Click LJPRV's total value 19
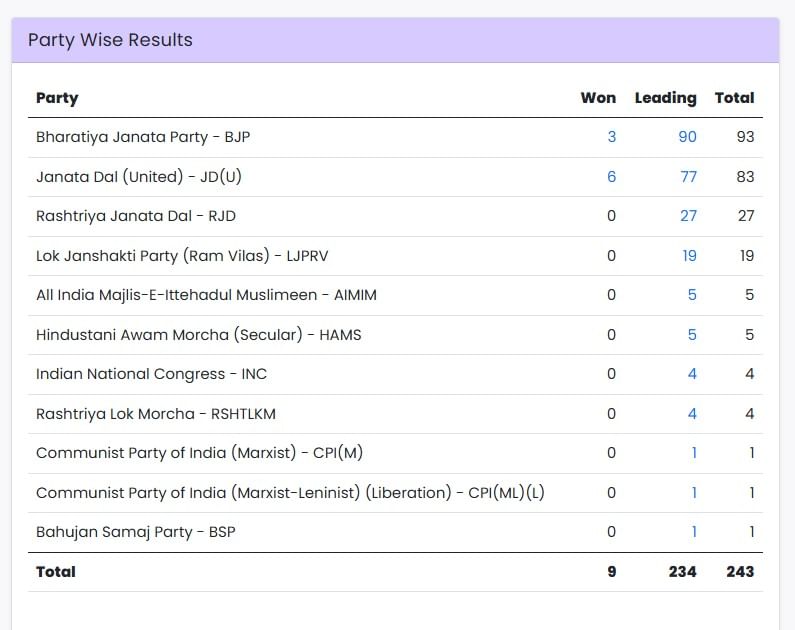 coord(747,255)
